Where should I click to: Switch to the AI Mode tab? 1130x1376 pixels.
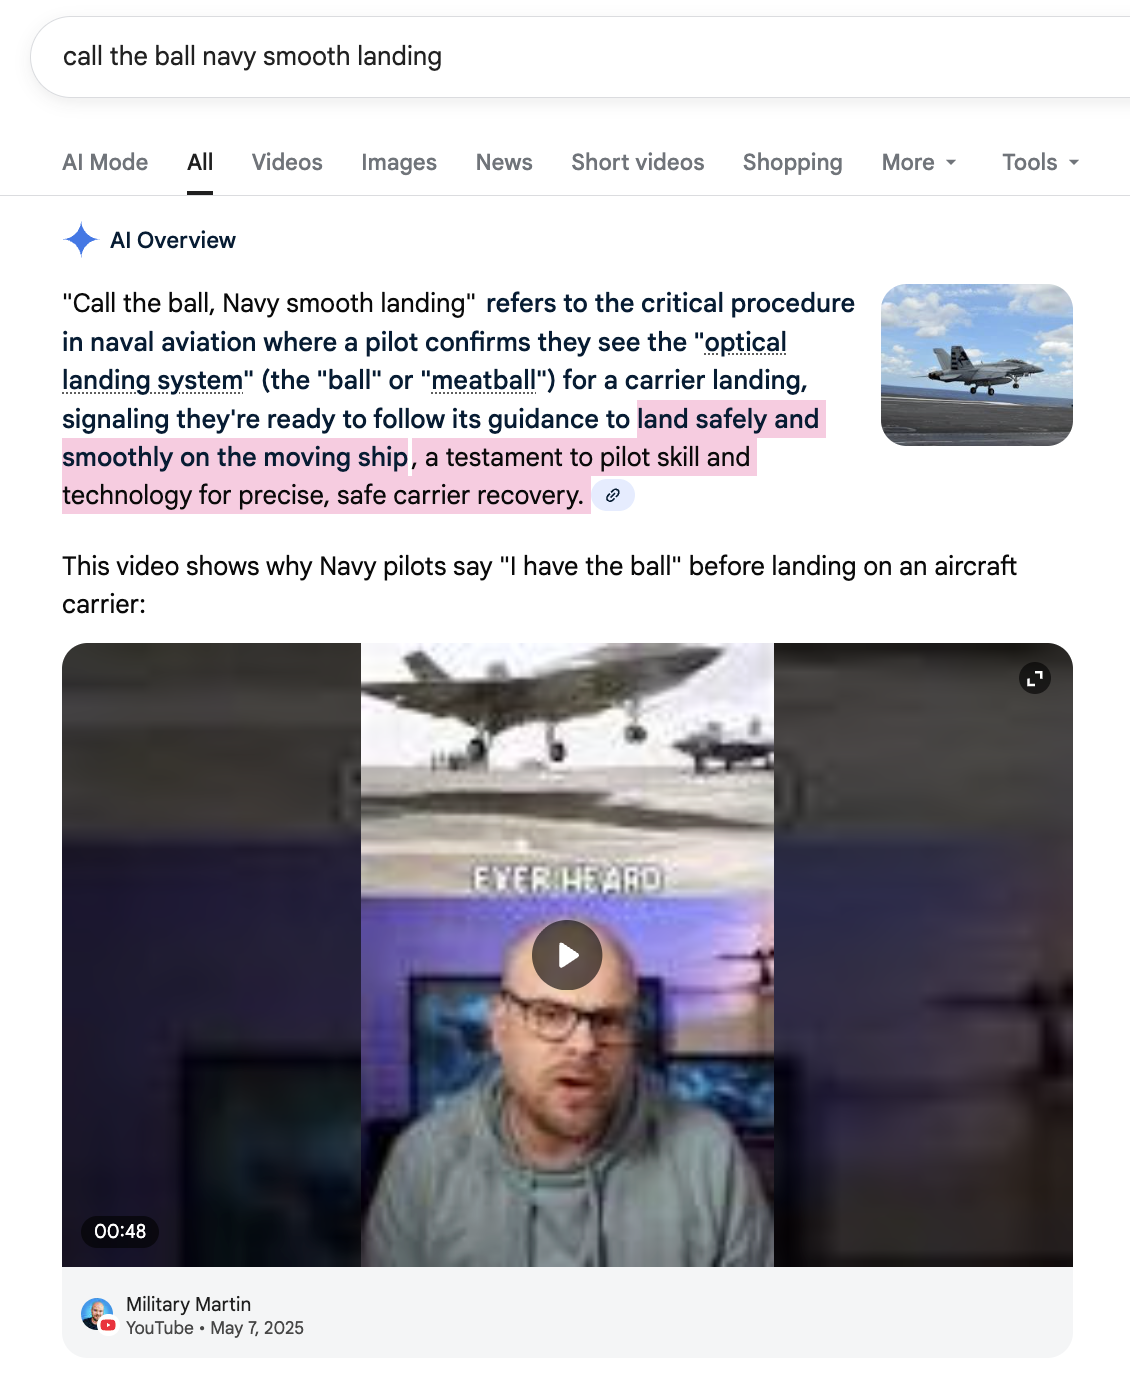pos(105,162)
